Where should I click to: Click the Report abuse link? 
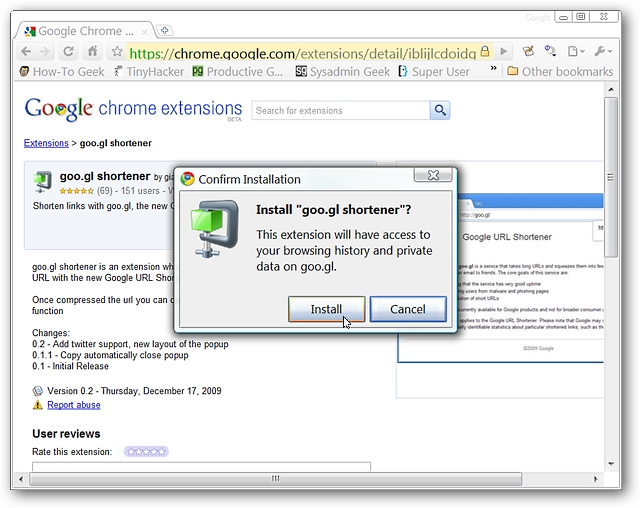click(73, 405)
